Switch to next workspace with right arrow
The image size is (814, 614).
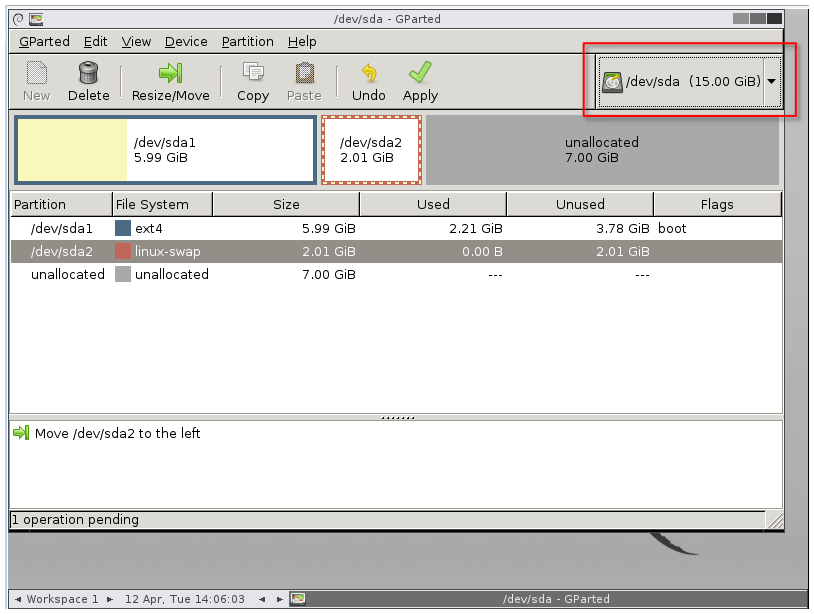click(x=110, y=599)
